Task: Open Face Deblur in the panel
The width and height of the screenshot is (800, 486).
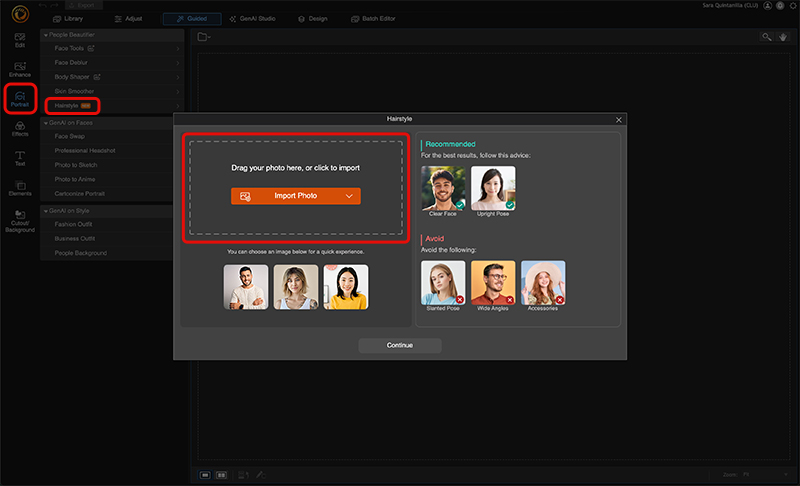Action: (112, 63)
